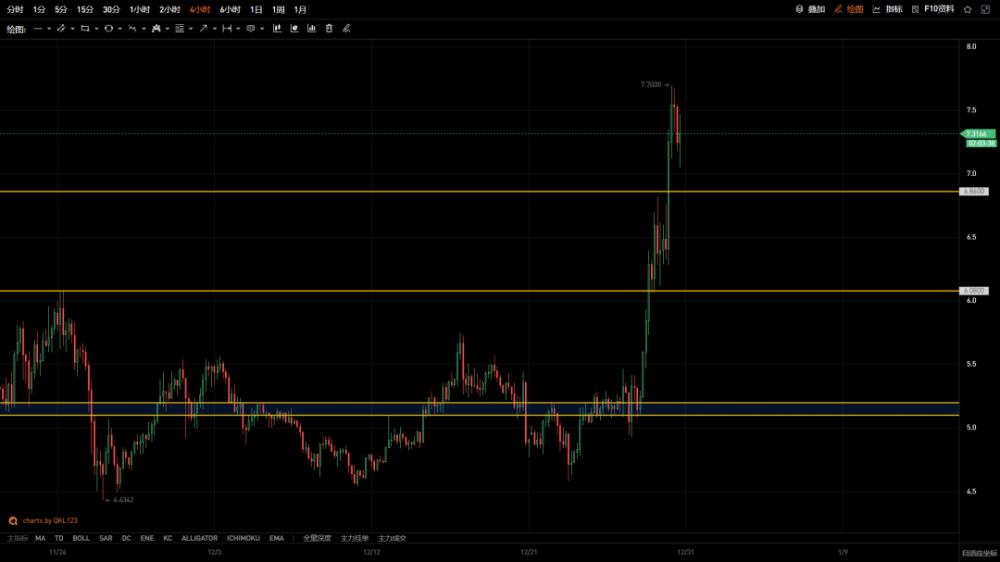Expand the circle tool dropdown arrow

click(120, 29)
